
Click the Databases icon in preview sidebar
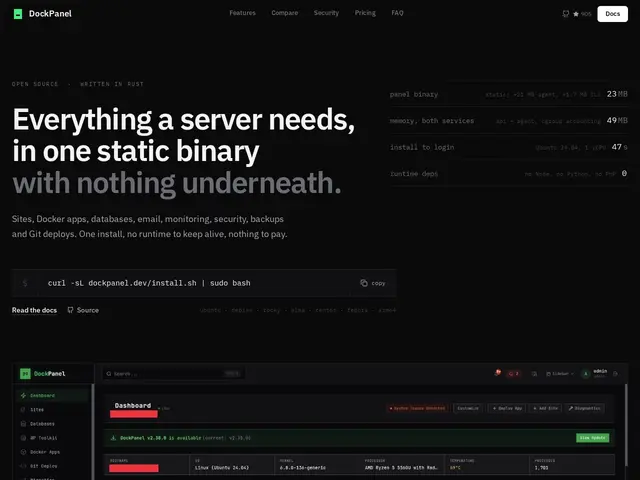point(23,424)
